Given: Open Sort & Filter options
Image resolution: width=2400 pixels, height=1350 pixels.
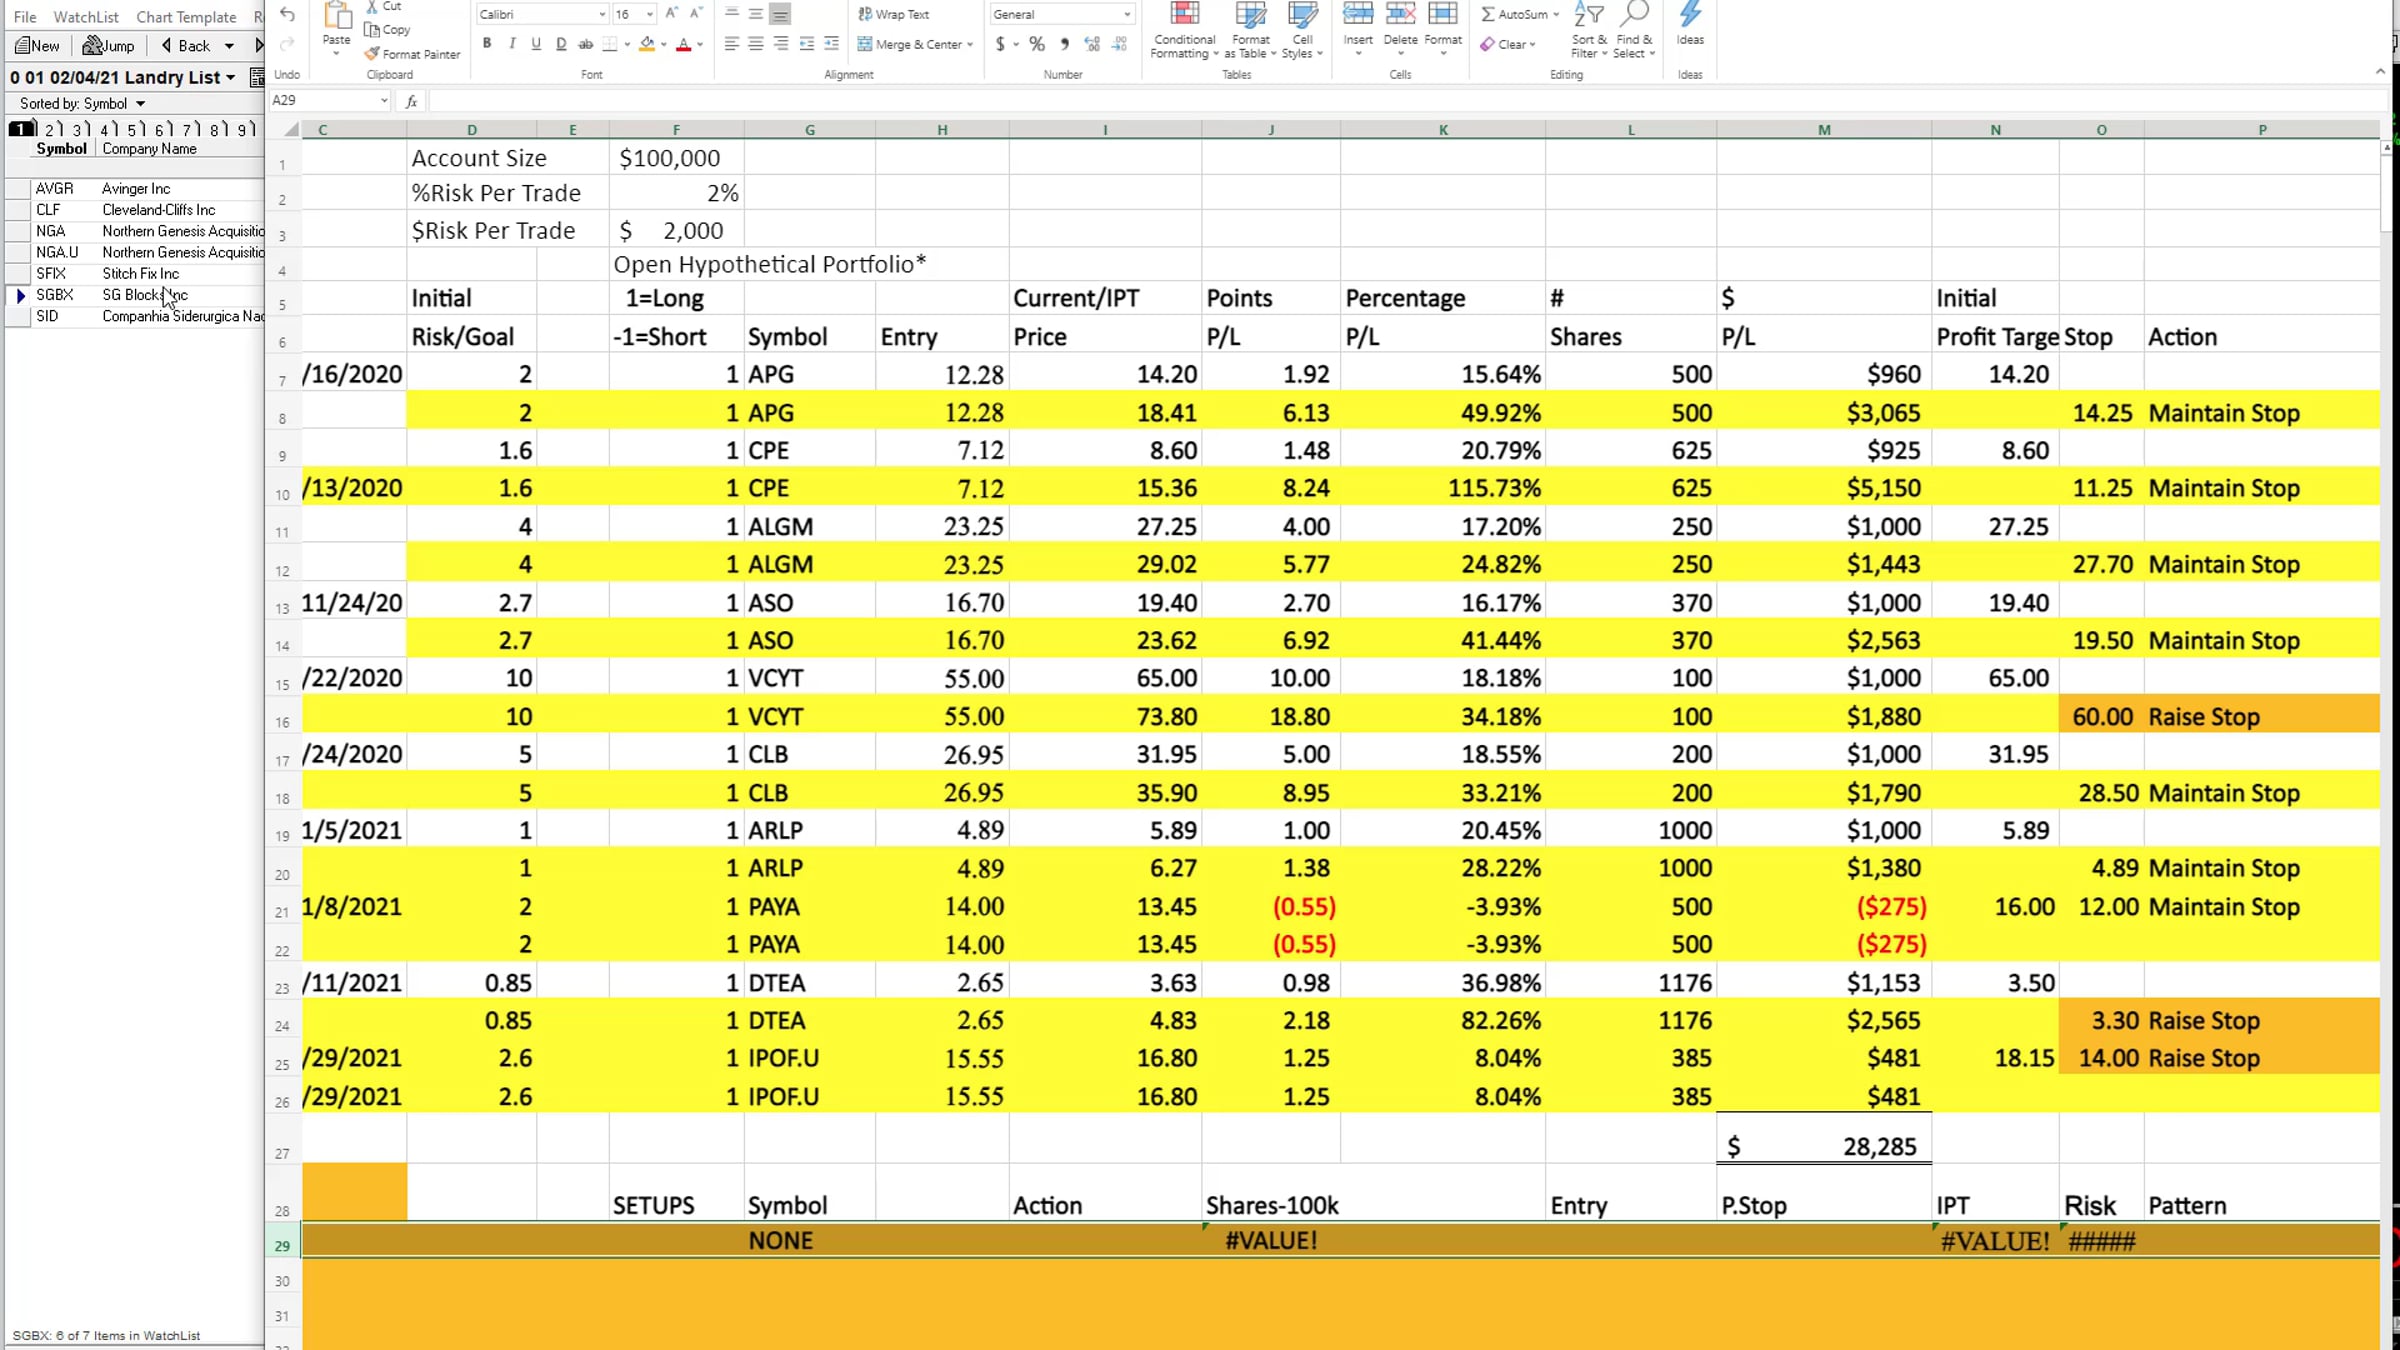Looking at the screenshot, I should point(1589,30).
